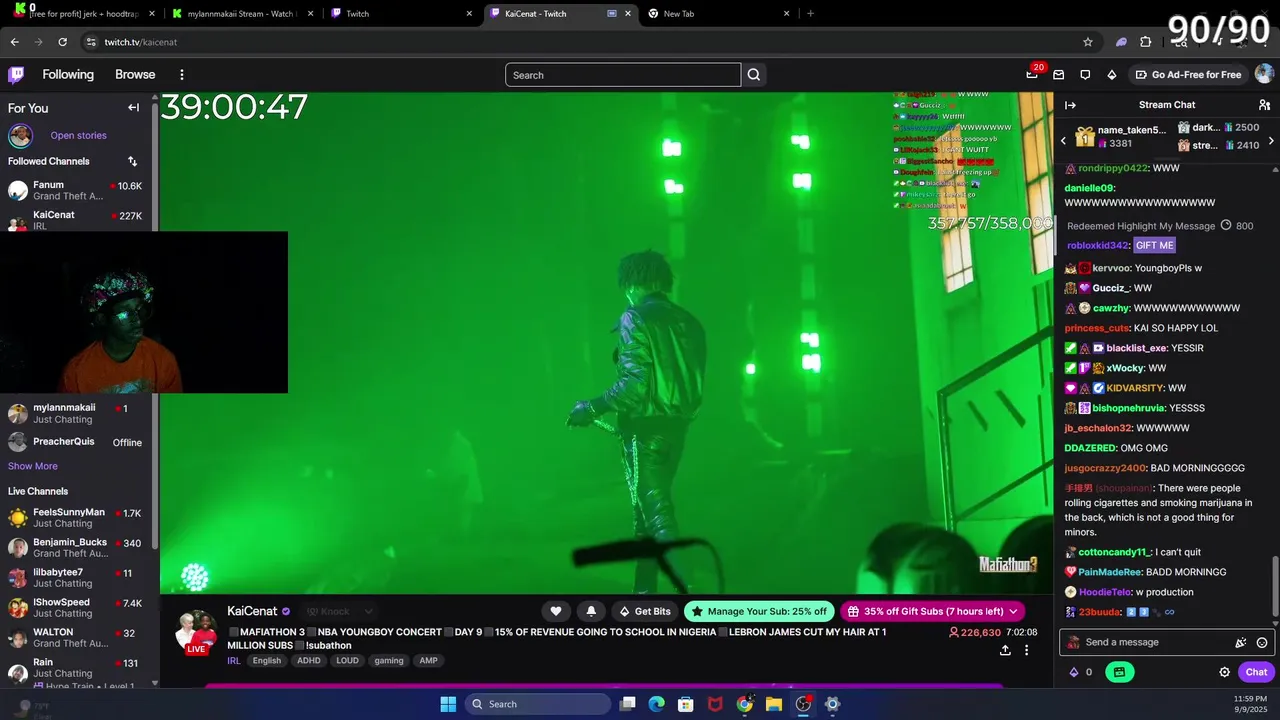Open the Browse menu
The height and width of the screenshot is (720, 1280).
click(x=135, y=74)
